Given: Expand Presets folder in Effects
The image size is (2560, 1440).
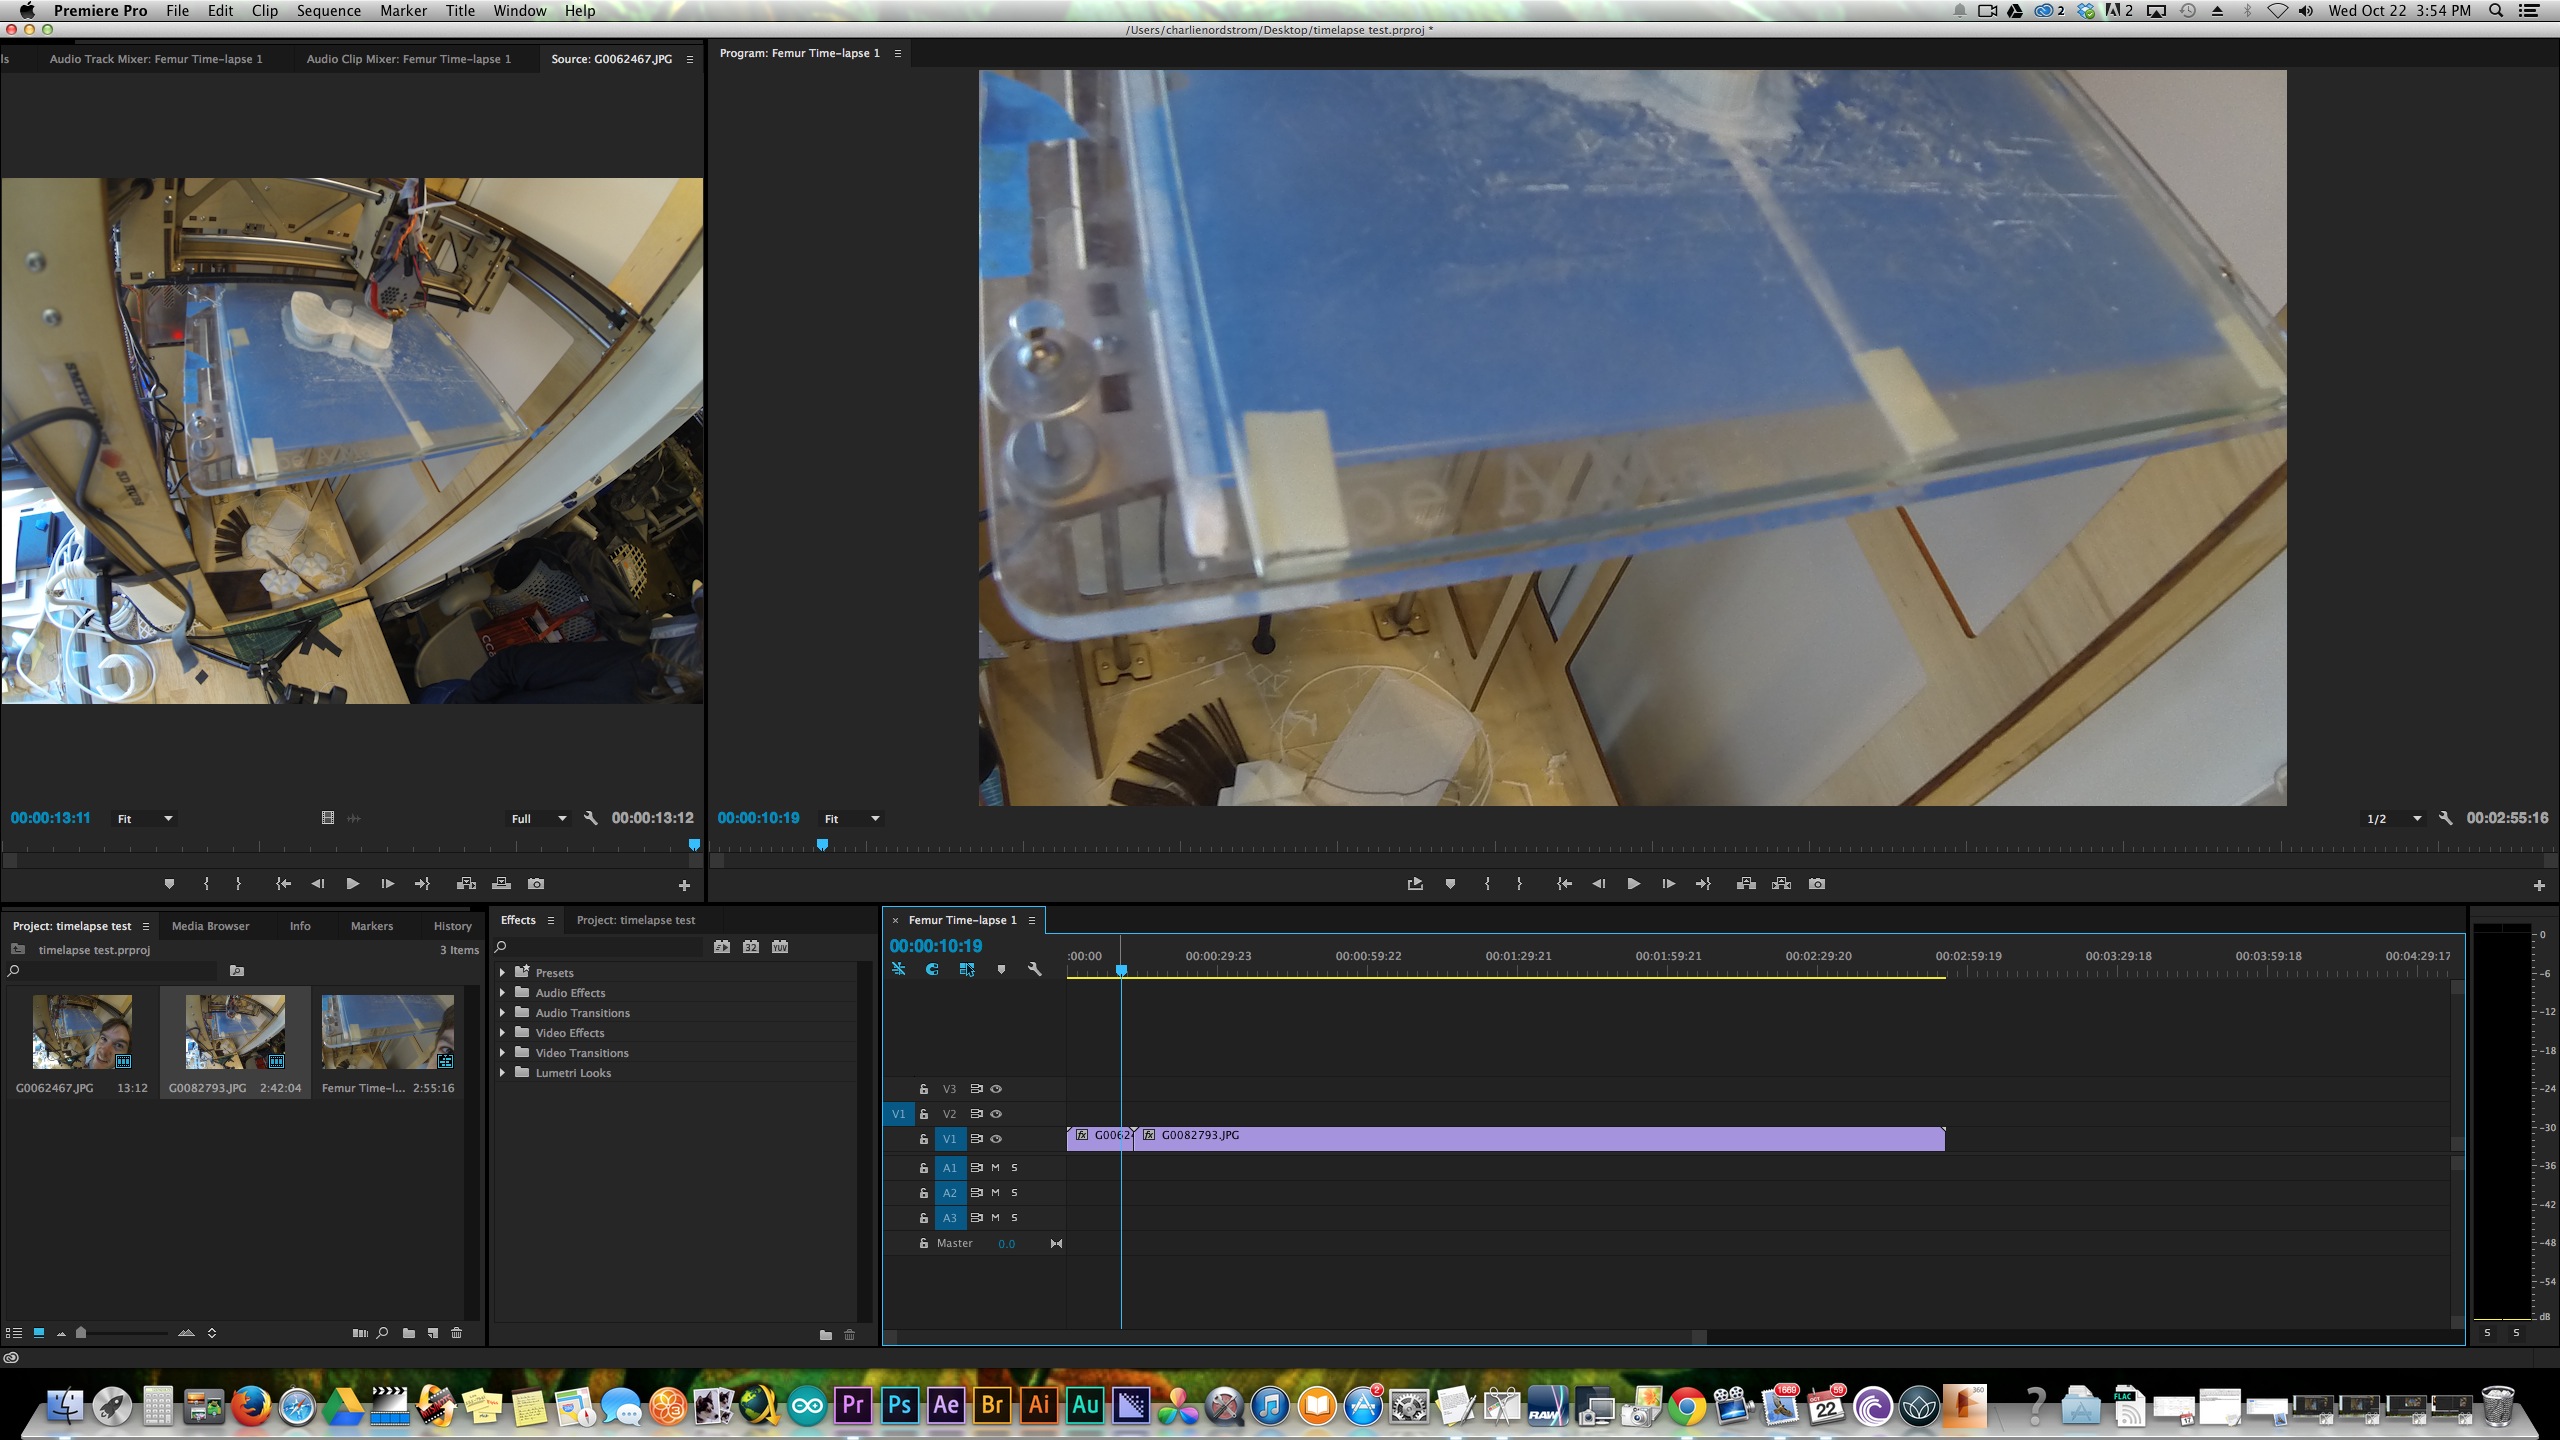Looking at the screenshot, I should pyautogui.click(x=502, y=973).
